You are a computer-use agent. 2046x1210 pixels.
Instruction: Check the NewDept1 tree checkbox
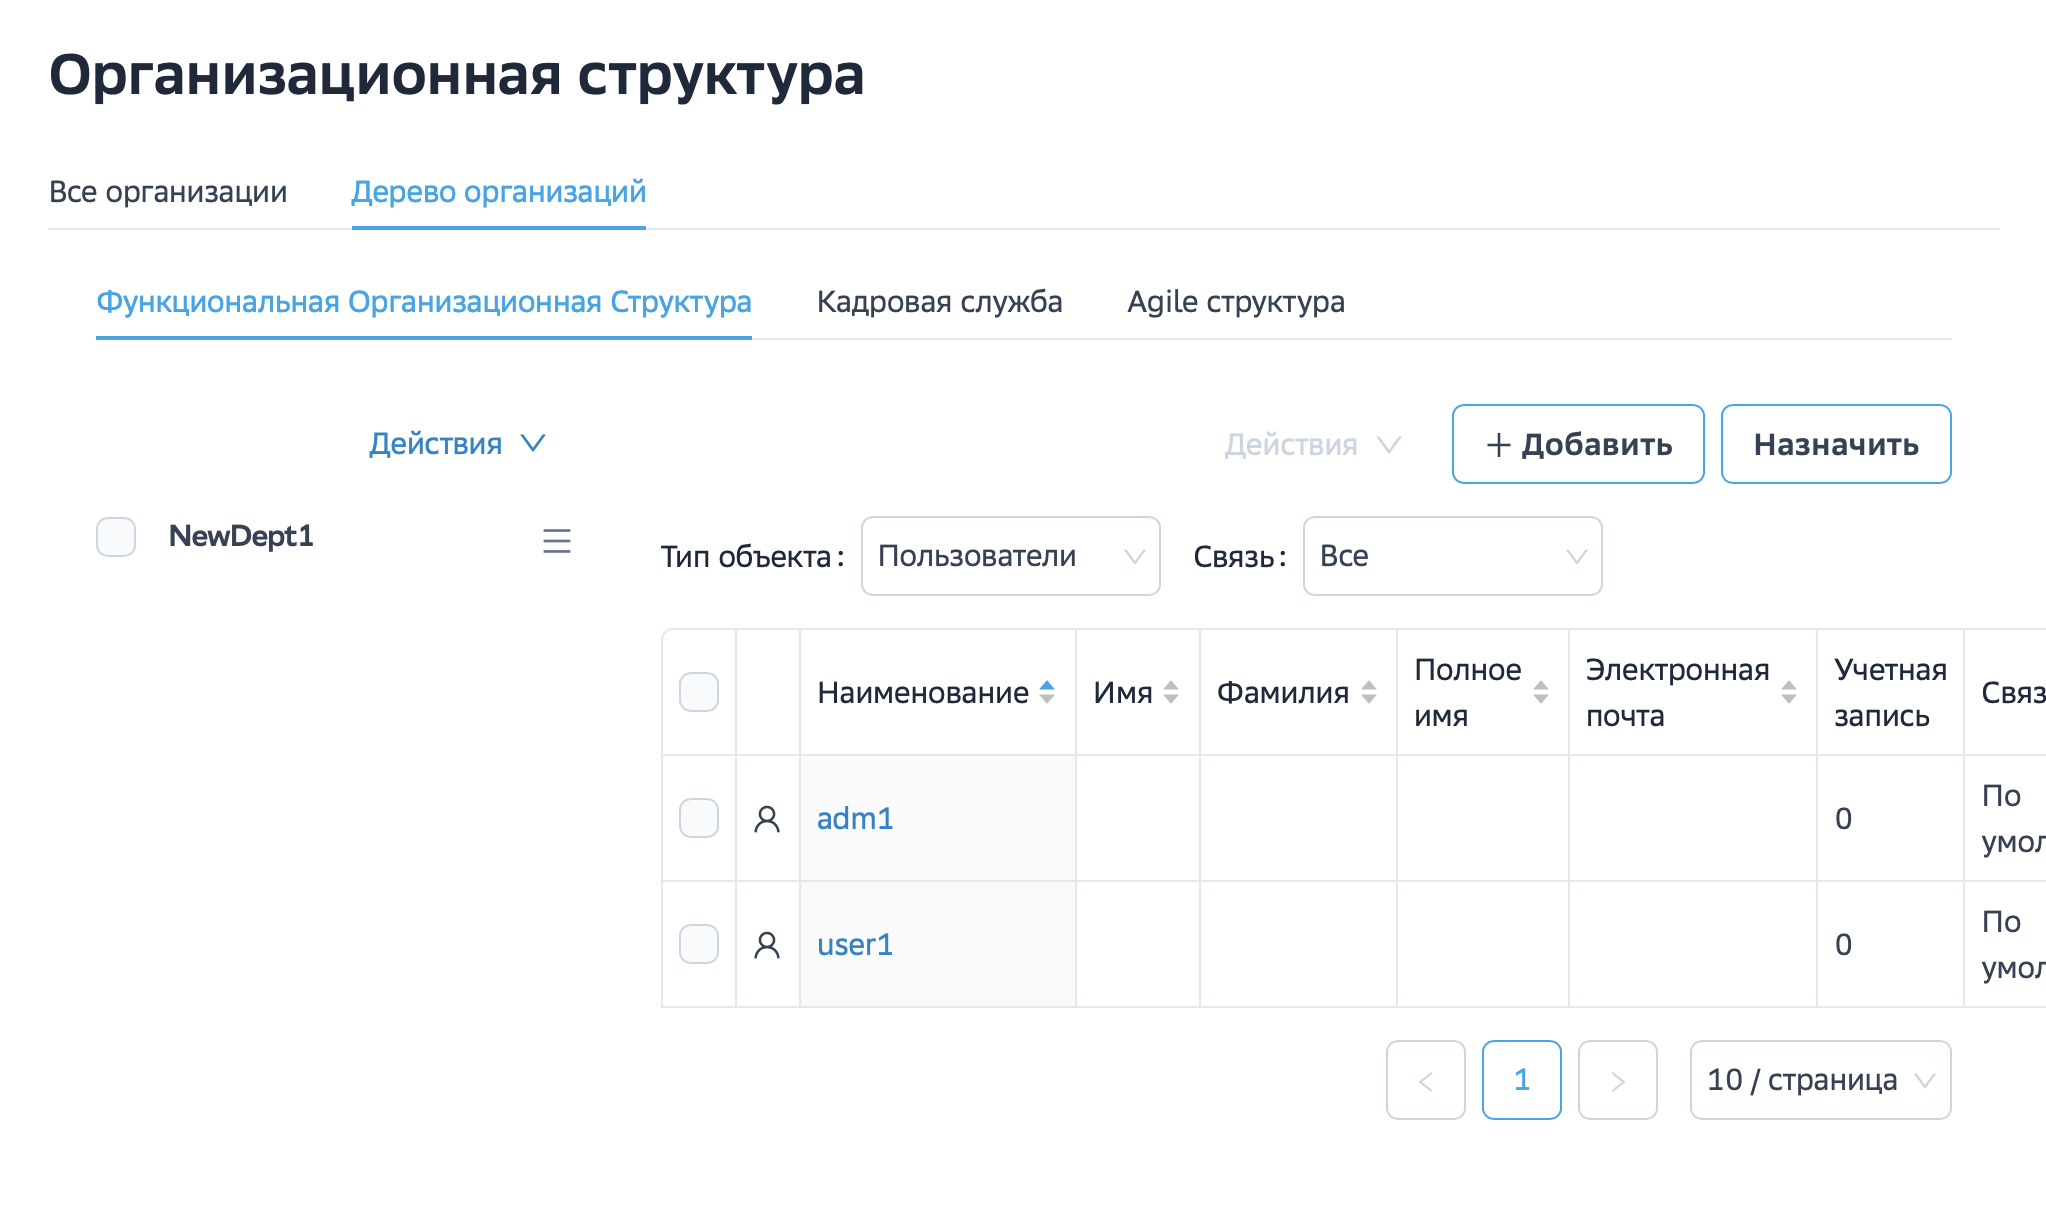(x=116, y=537)
